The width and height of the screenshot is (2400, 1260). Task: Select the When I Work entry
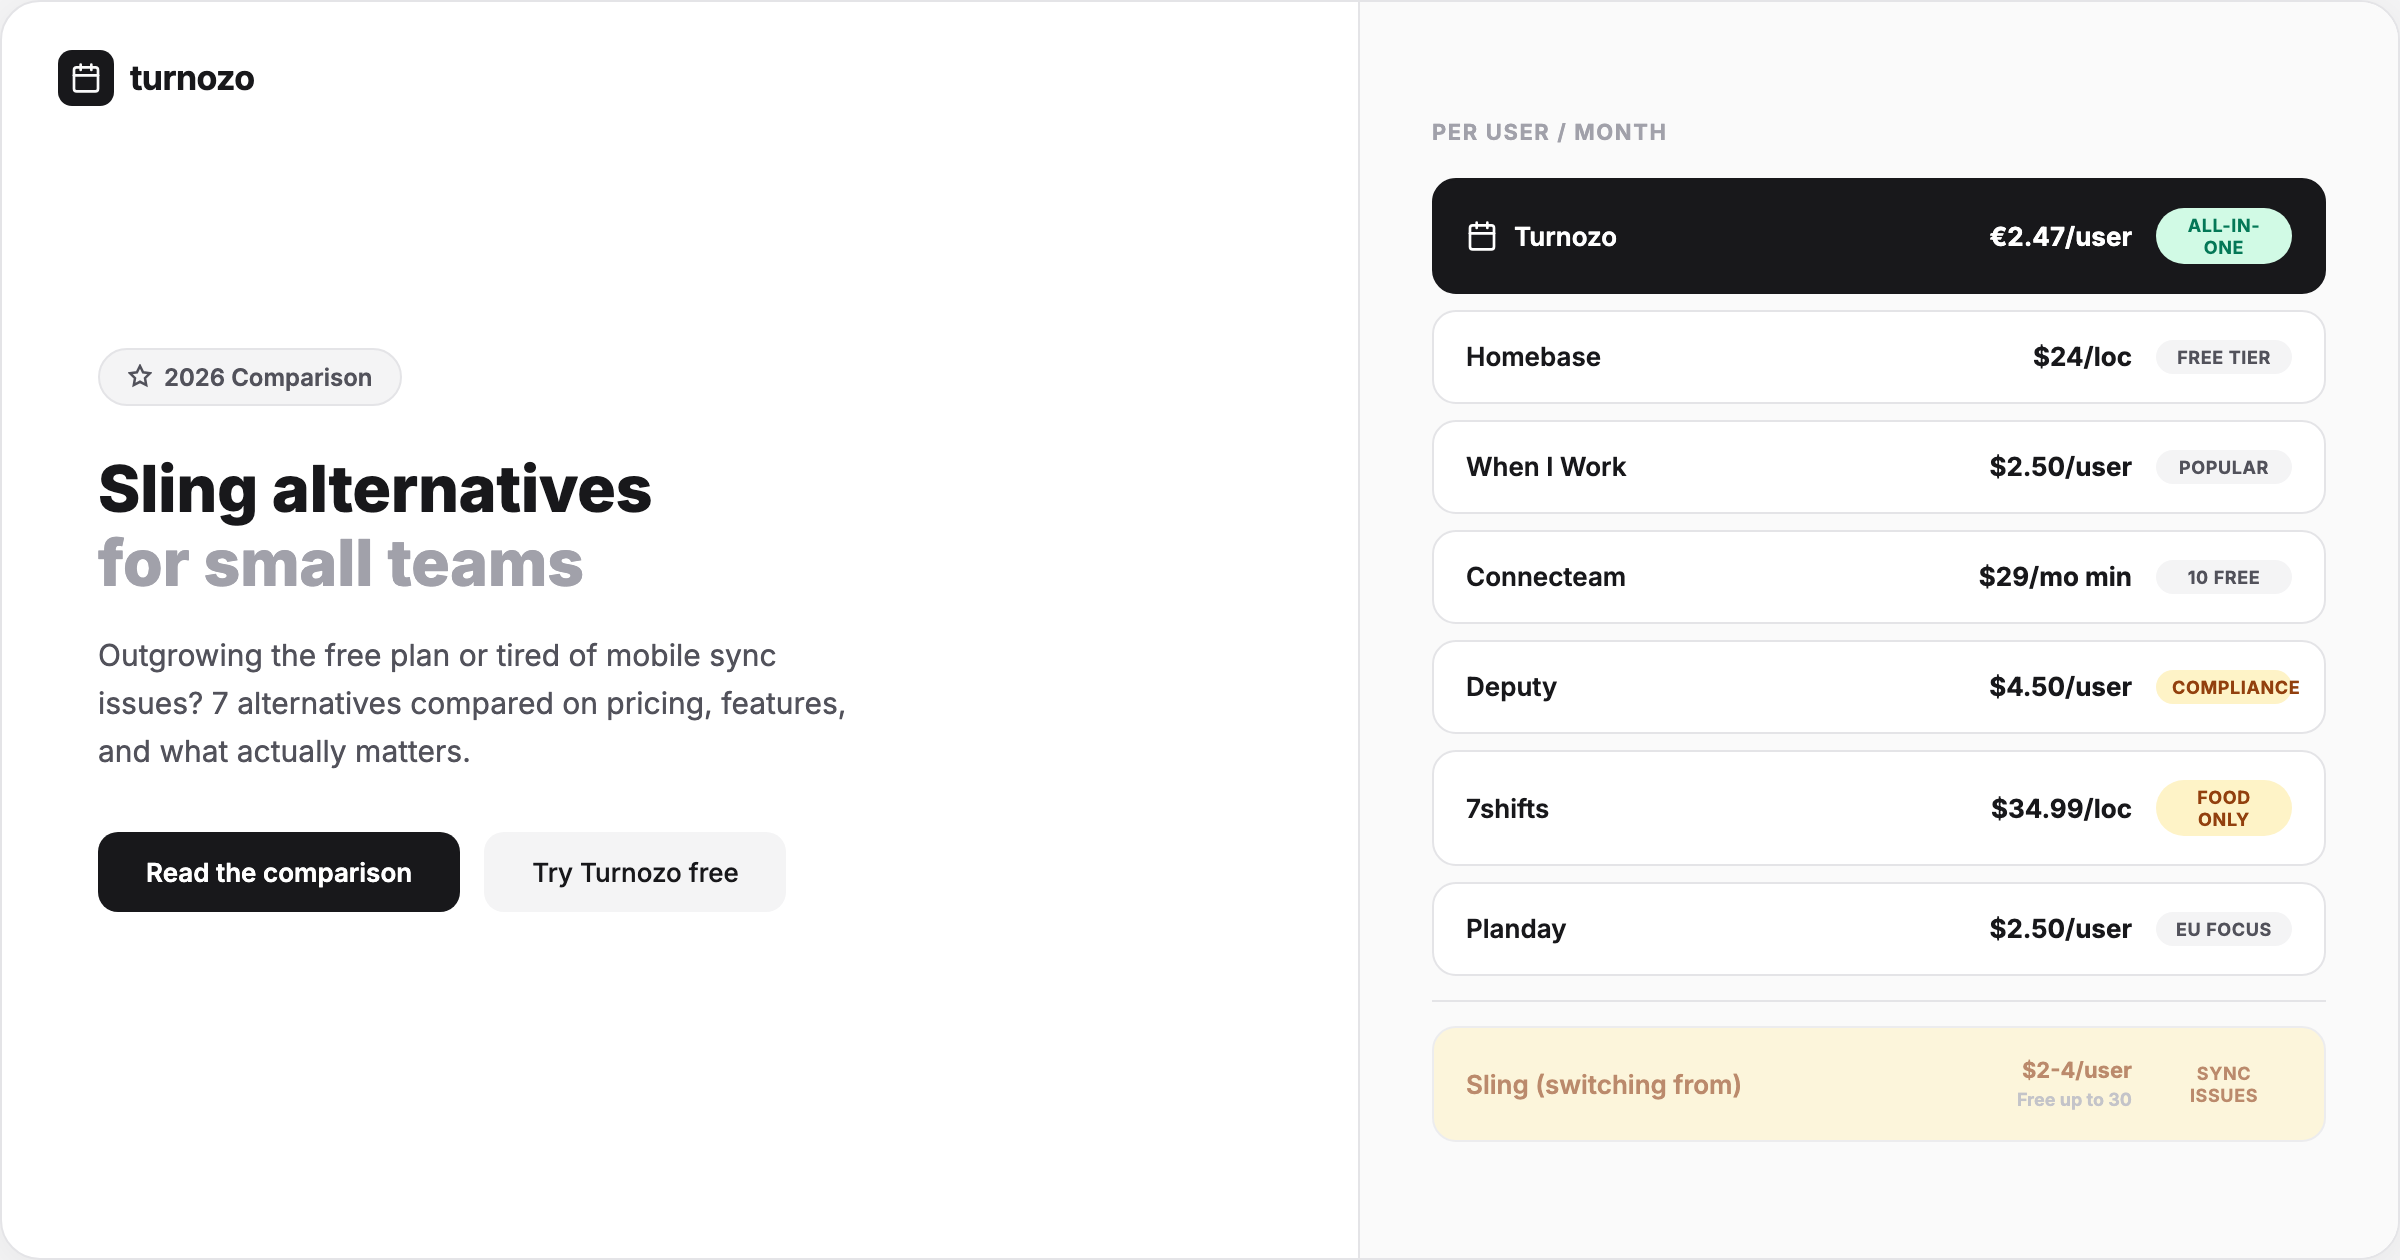click(1877, 467)
